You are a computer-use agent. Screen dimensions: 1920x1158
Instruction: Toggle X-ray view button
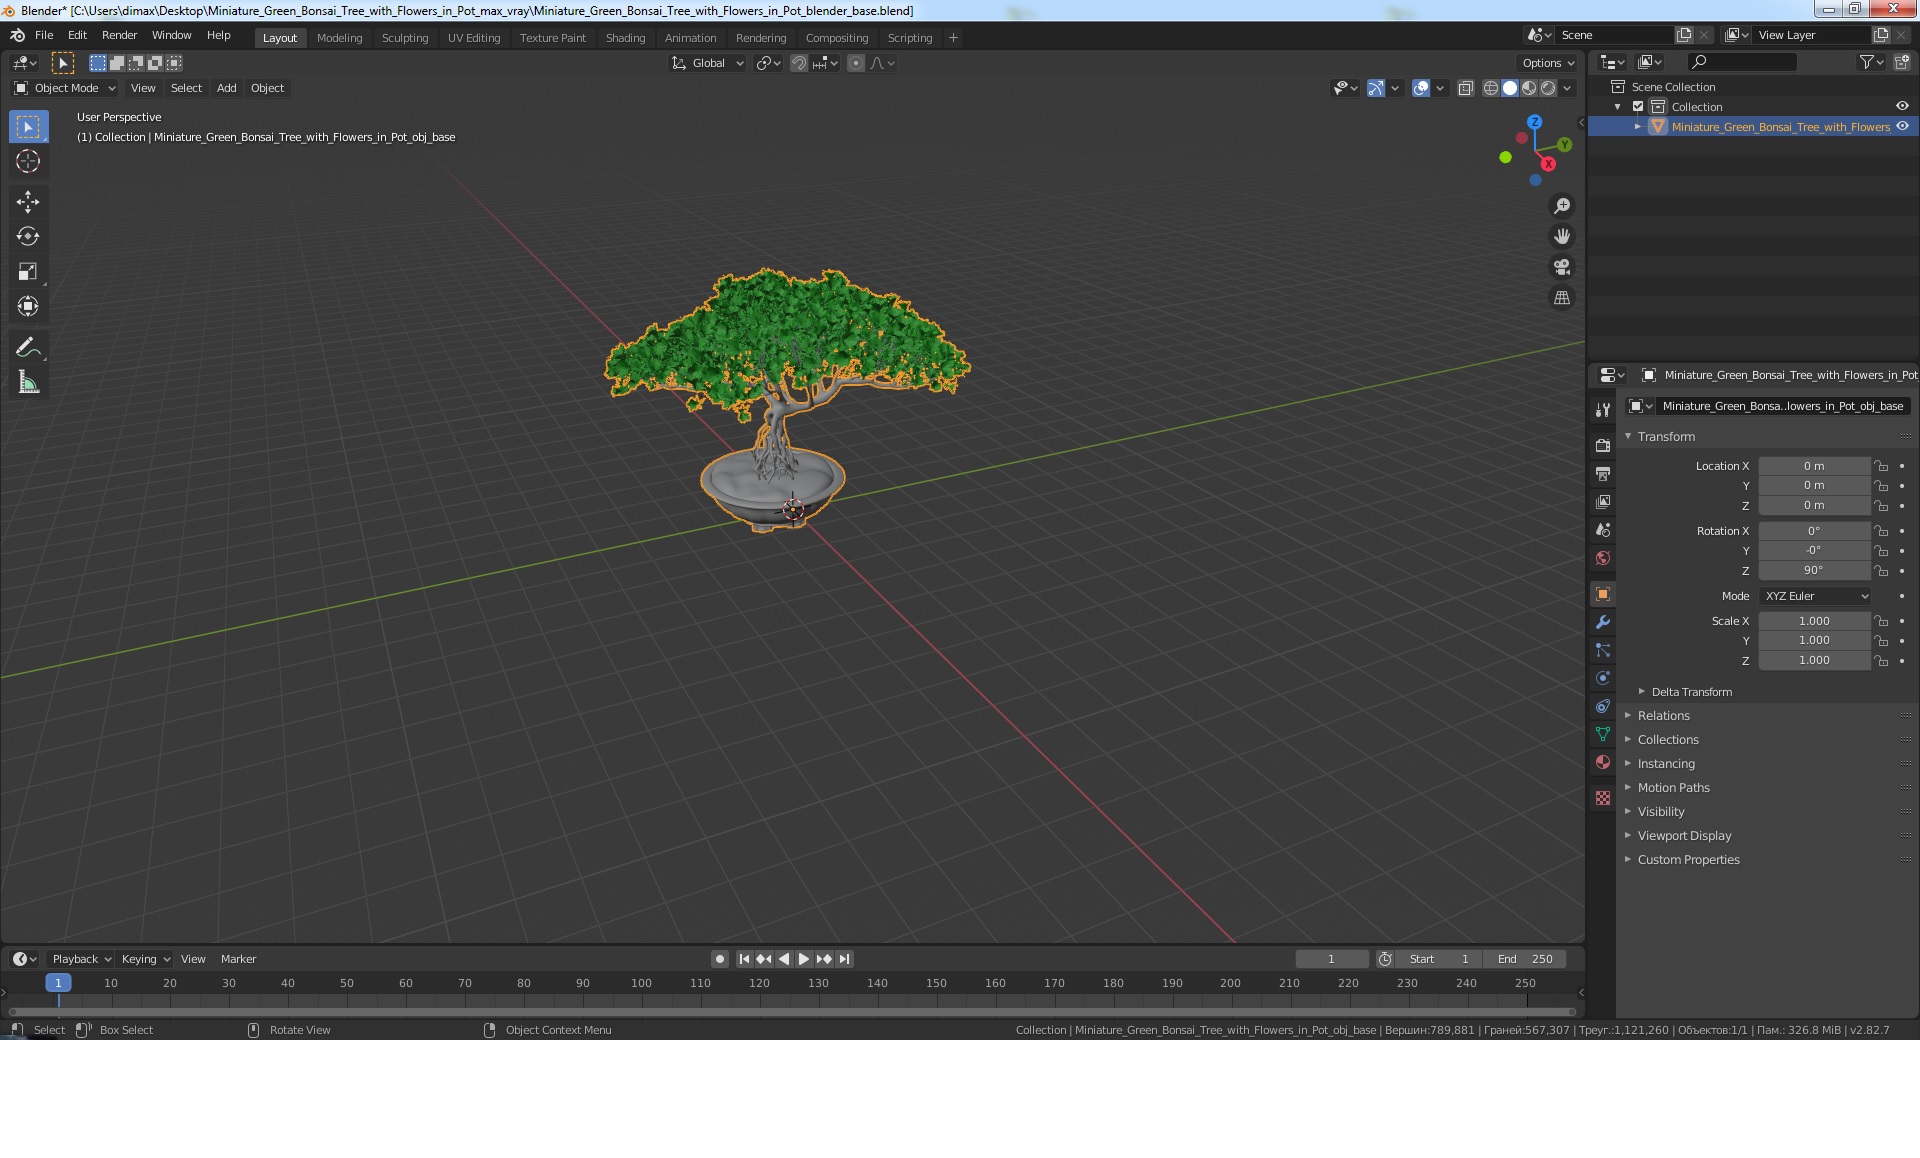1465,88
